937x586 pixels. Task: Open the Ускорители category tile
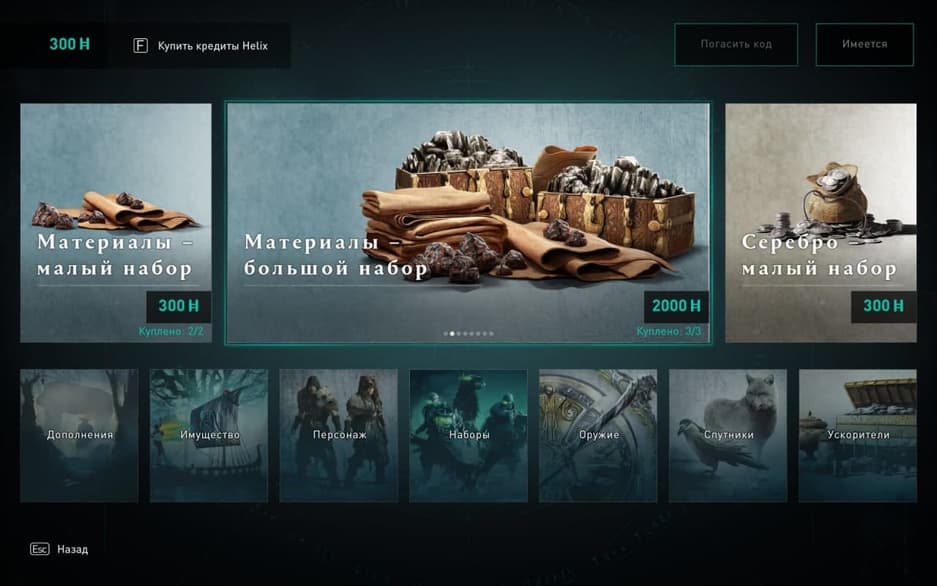(858, 435)
